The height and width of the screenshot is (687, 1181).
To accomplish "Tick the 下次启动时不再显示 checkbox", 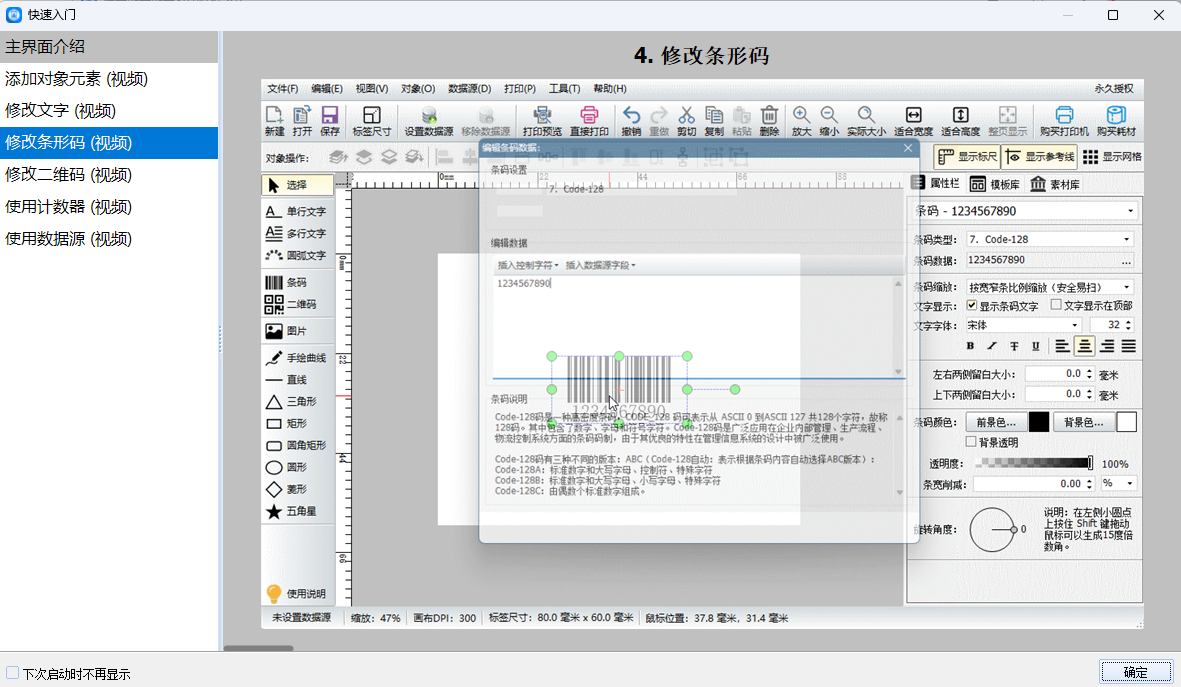I will coord(13,673).
